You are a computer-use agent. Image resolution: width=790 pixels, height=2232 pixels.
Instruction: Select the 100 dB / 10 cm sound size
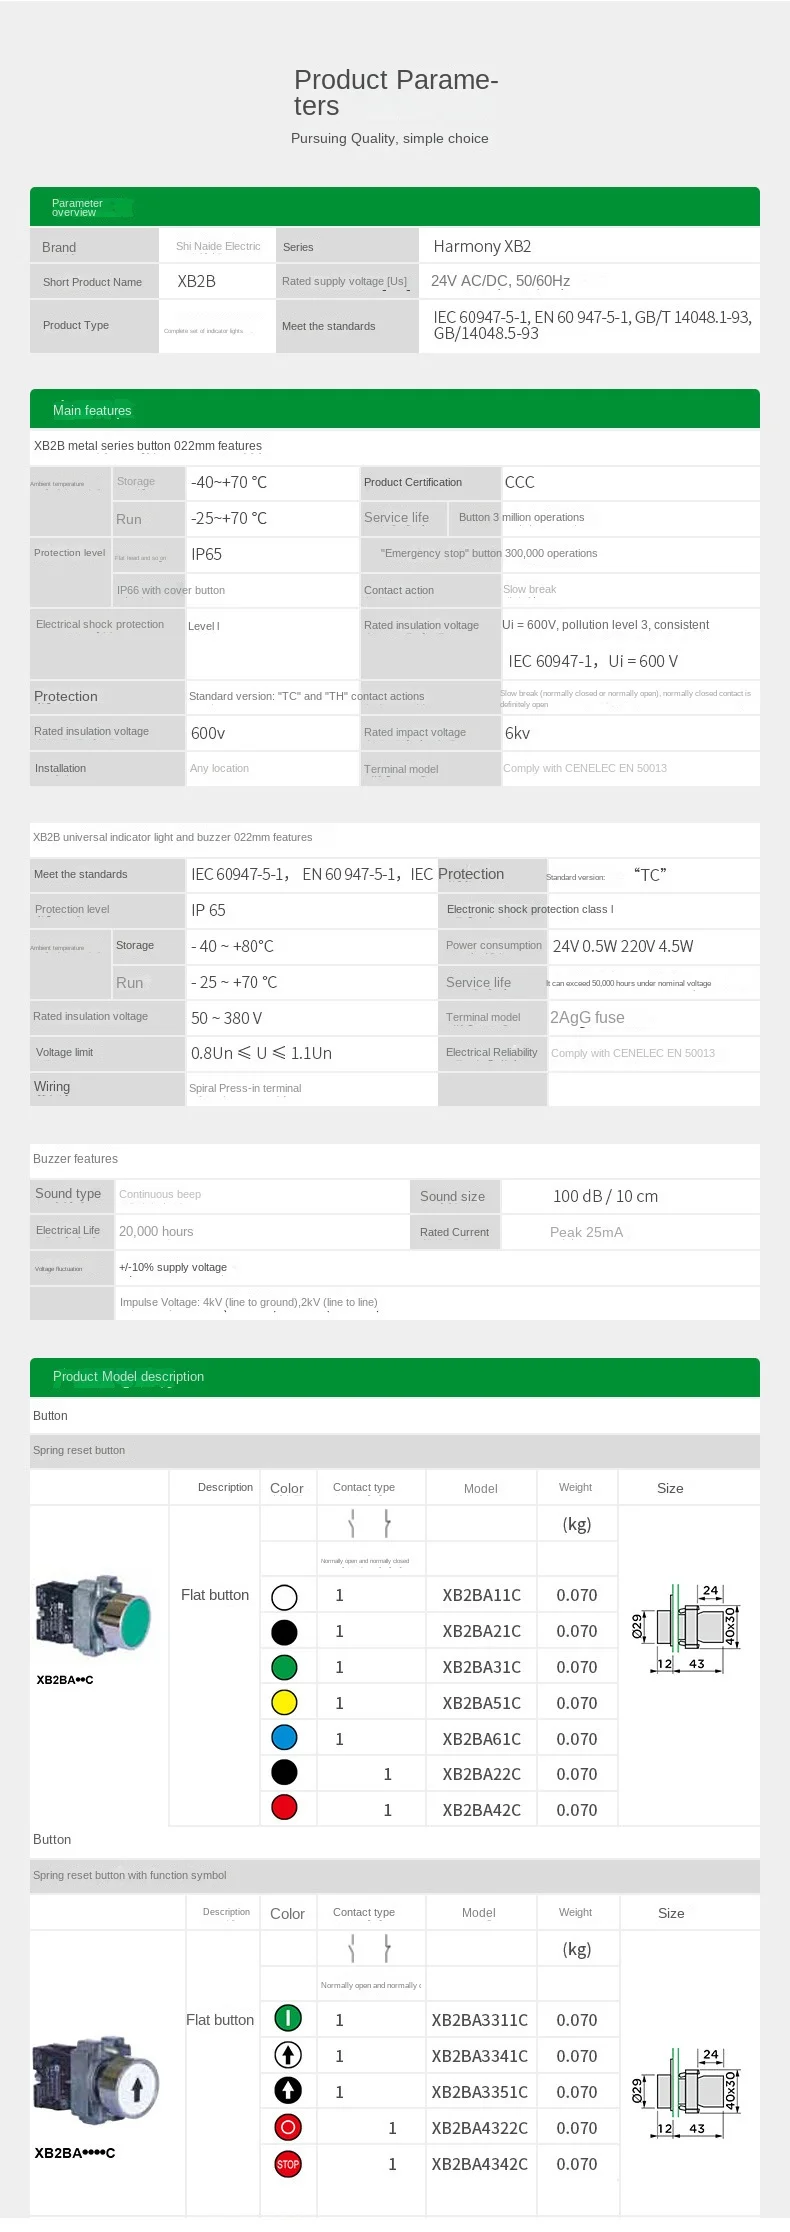[x=605, y=1196]
